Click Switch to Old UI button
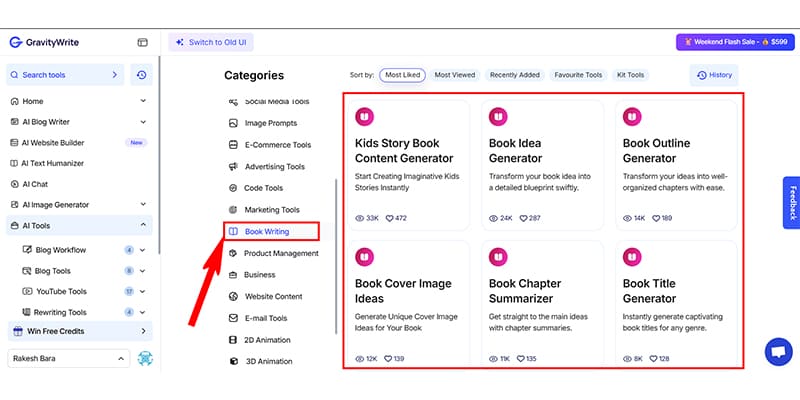This screenshot has width=800, height=400. (x=211, y=42)
